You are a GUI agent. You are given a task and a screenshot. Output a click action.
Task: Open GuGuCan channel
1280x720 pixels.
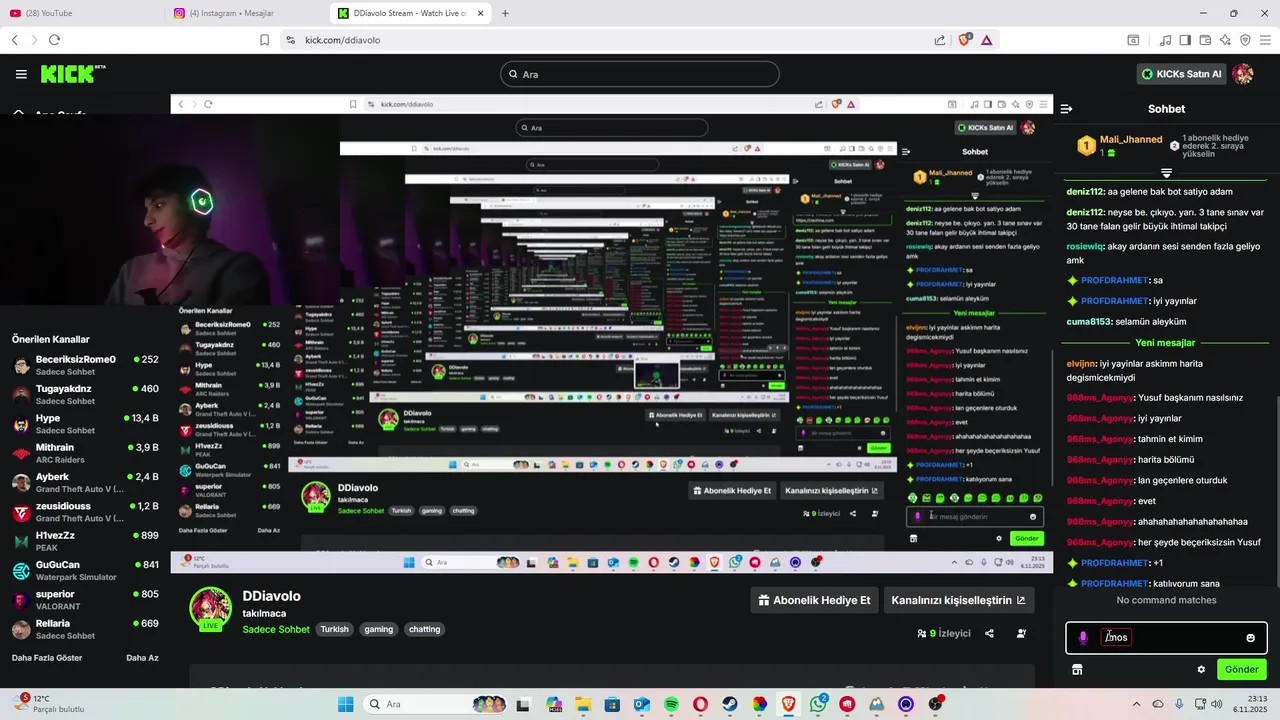pyautogui.click(x=85, y=570)
